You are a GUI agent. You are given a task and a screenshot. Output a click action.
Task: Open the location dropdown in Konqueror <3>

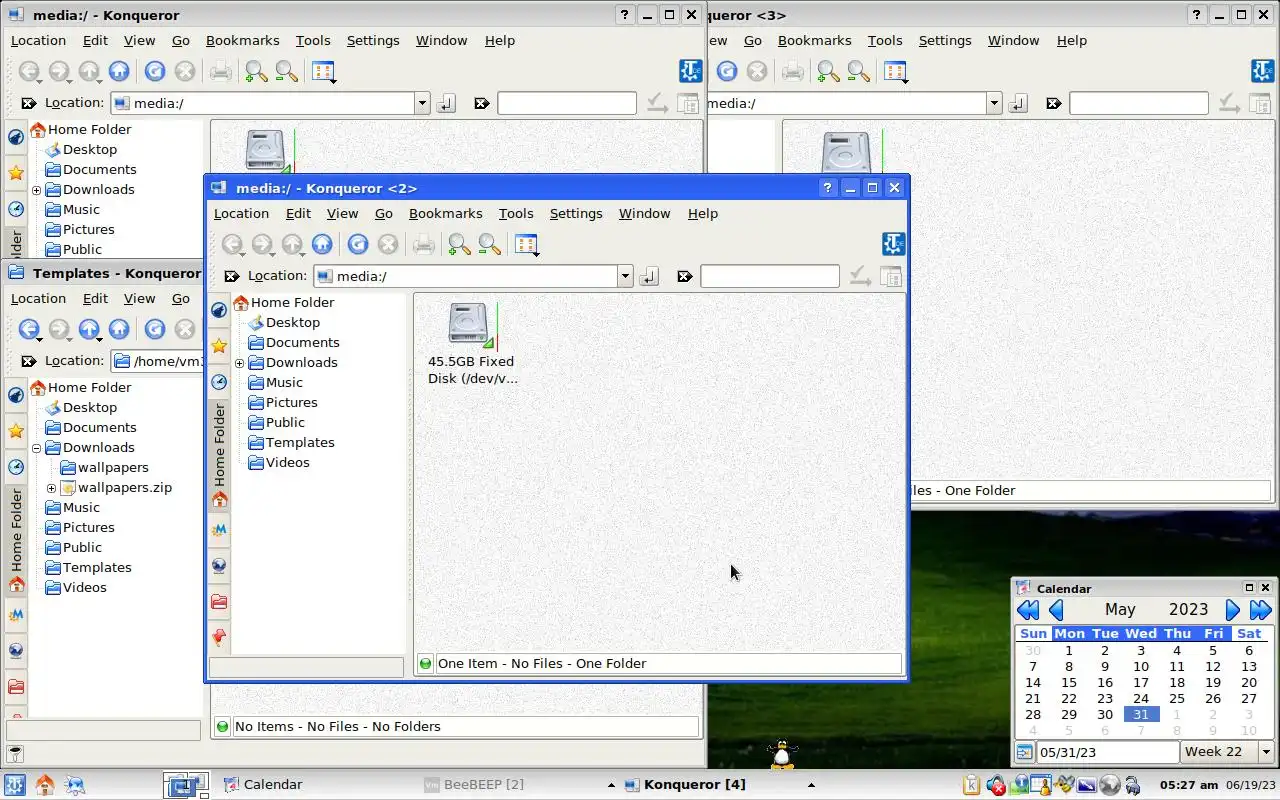[x=994, y=103]
